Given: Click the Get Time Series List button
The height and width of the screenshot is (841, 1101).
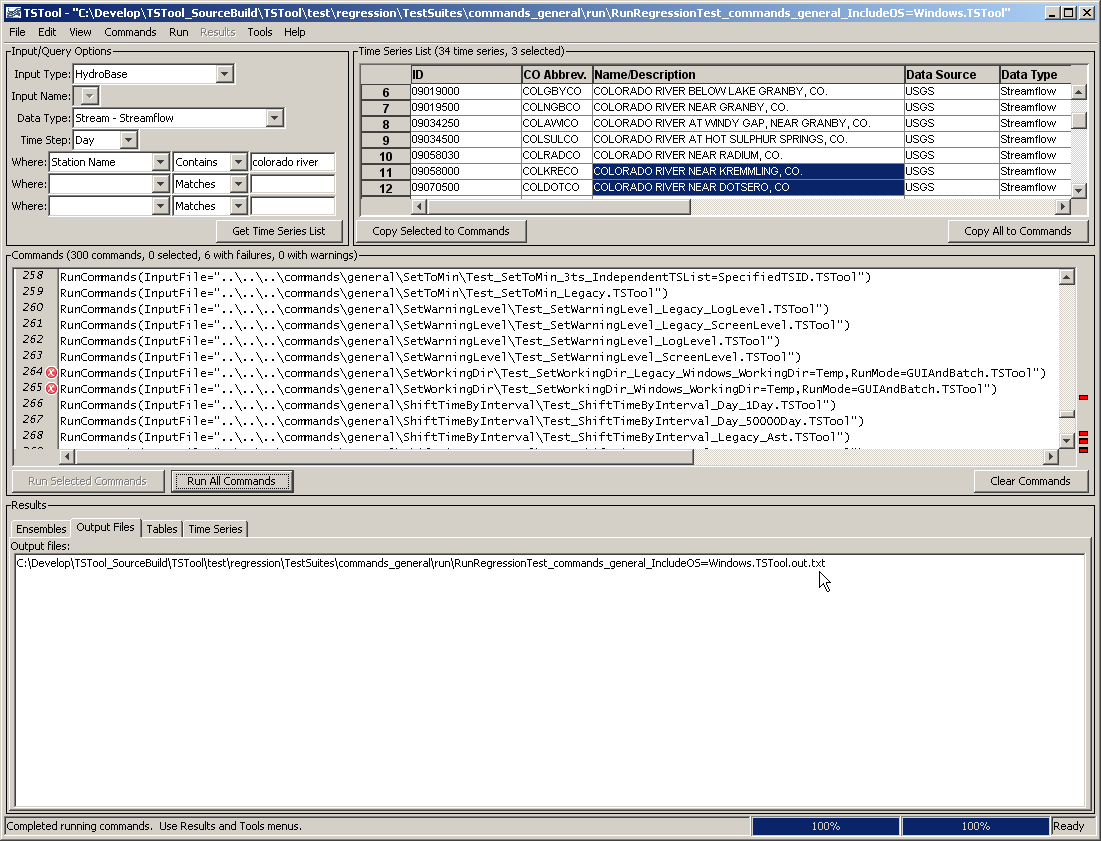Looking at the screenshot, I should click(279, 231).
